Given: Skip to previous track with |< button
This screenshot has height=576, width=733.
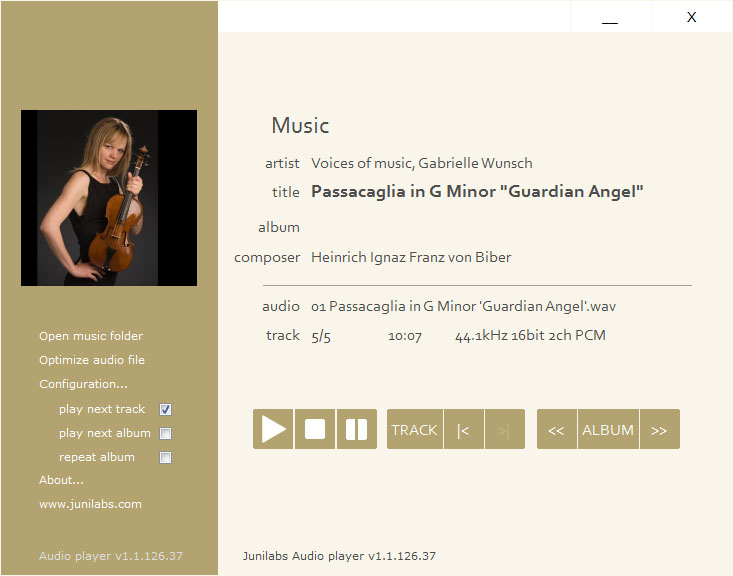Looking at the screenshot, I should point(464,429).
